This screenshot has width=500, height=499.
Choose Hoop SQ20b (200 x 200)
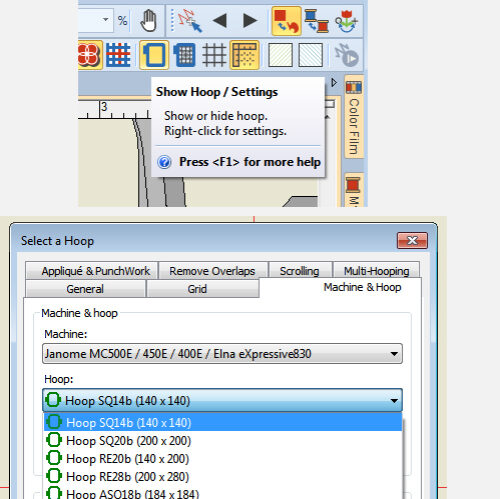tap(223, 441)
